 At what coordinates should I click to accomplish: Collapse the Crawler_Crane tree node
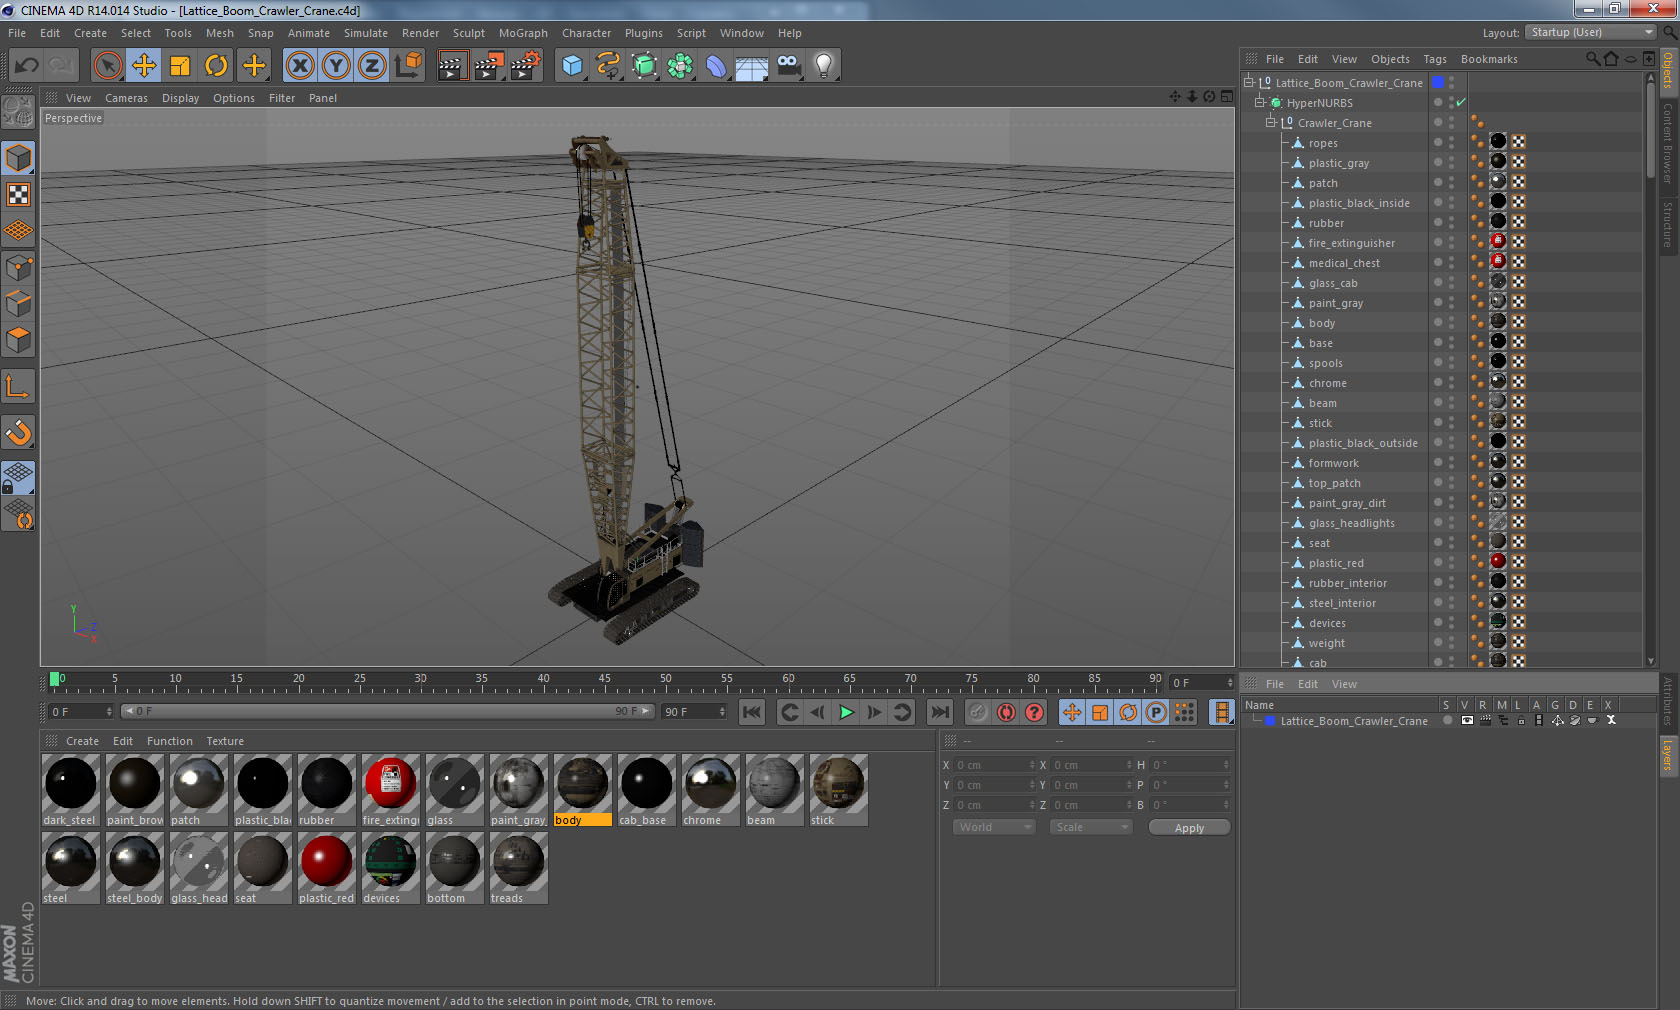click(1271, 123)
